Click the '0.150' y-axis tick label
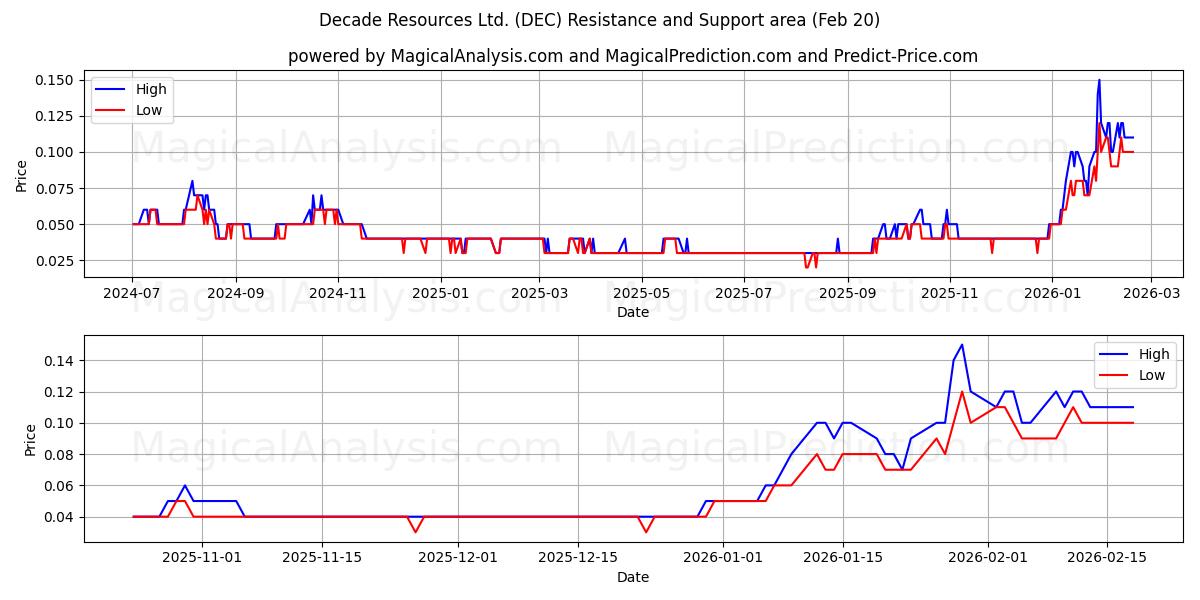The image size is (1200, 600). [57, 80]
